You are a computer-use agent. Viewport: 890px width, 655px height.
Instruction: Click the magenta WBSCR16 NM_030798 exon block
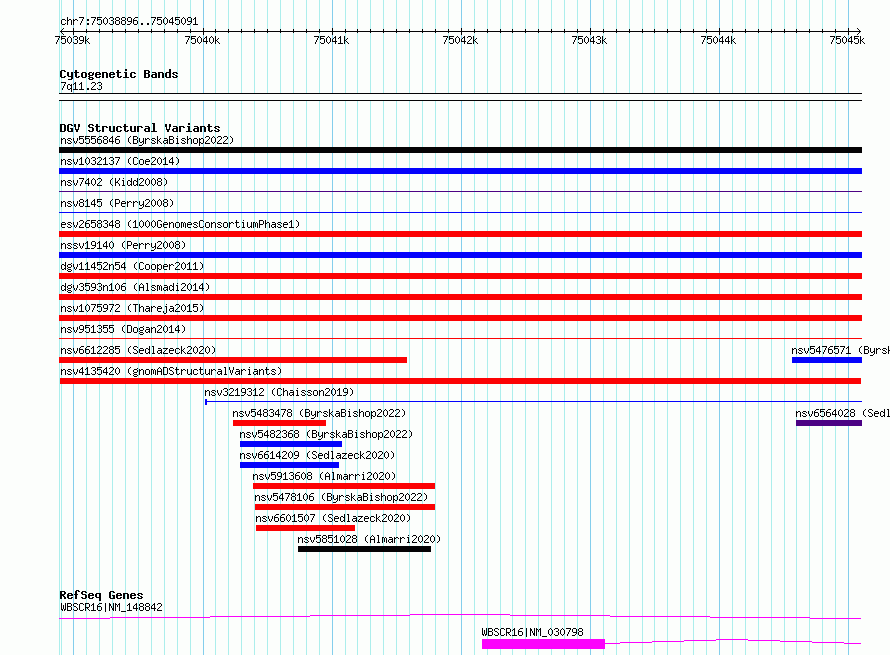pos(543,644)
